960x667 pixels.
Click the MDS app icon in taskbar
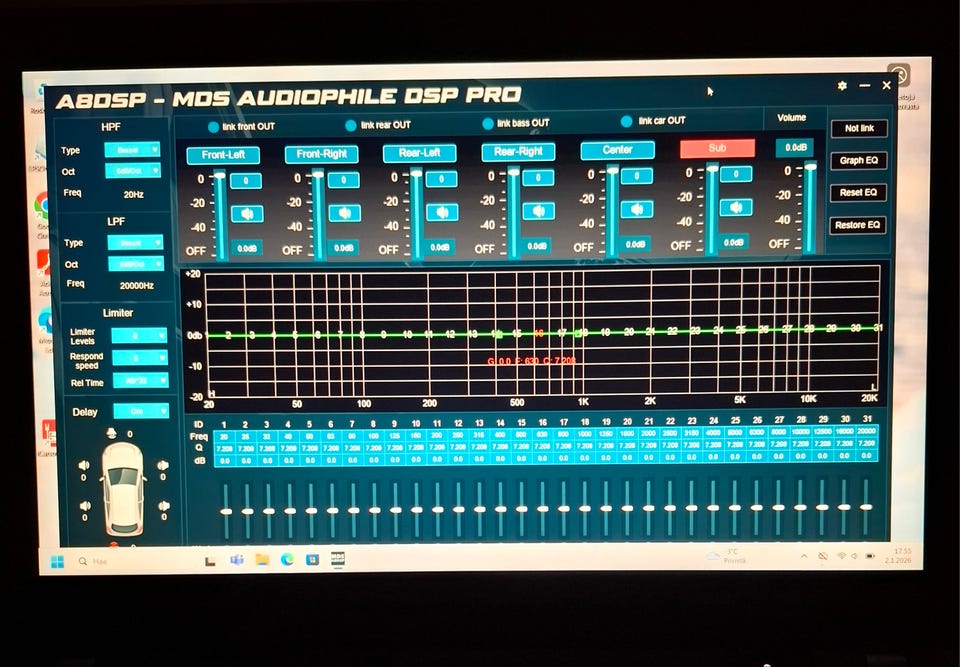[x=337, y=559]
